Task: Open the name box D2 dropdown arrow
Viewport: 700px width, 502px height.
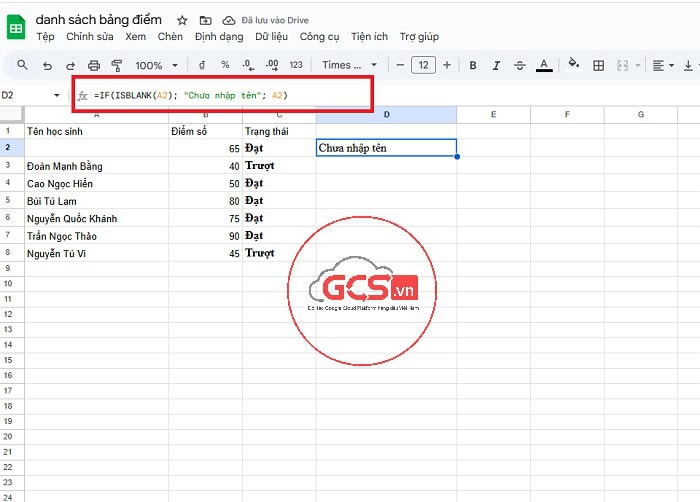Action: pos(56,95)
